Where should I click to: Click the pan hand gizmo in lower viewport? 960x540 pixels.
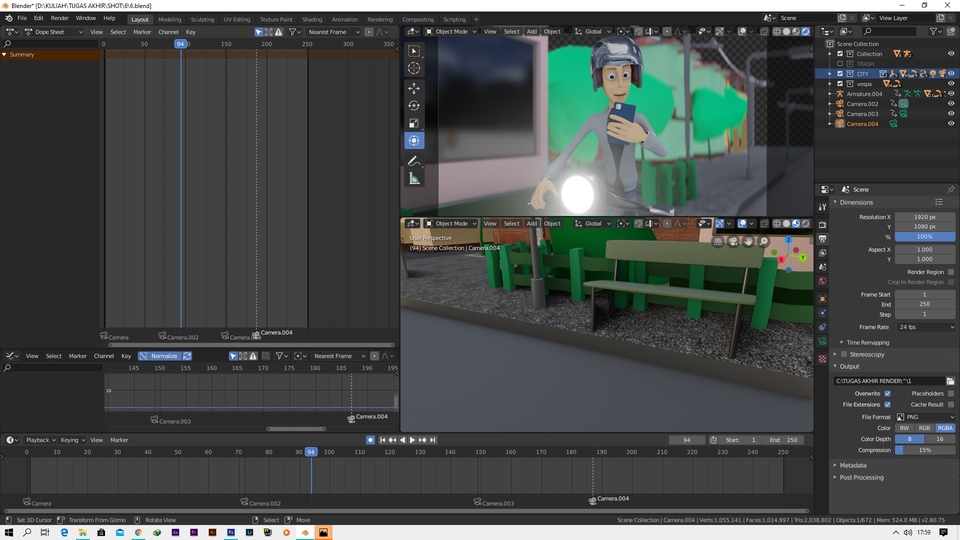(748, 241)
